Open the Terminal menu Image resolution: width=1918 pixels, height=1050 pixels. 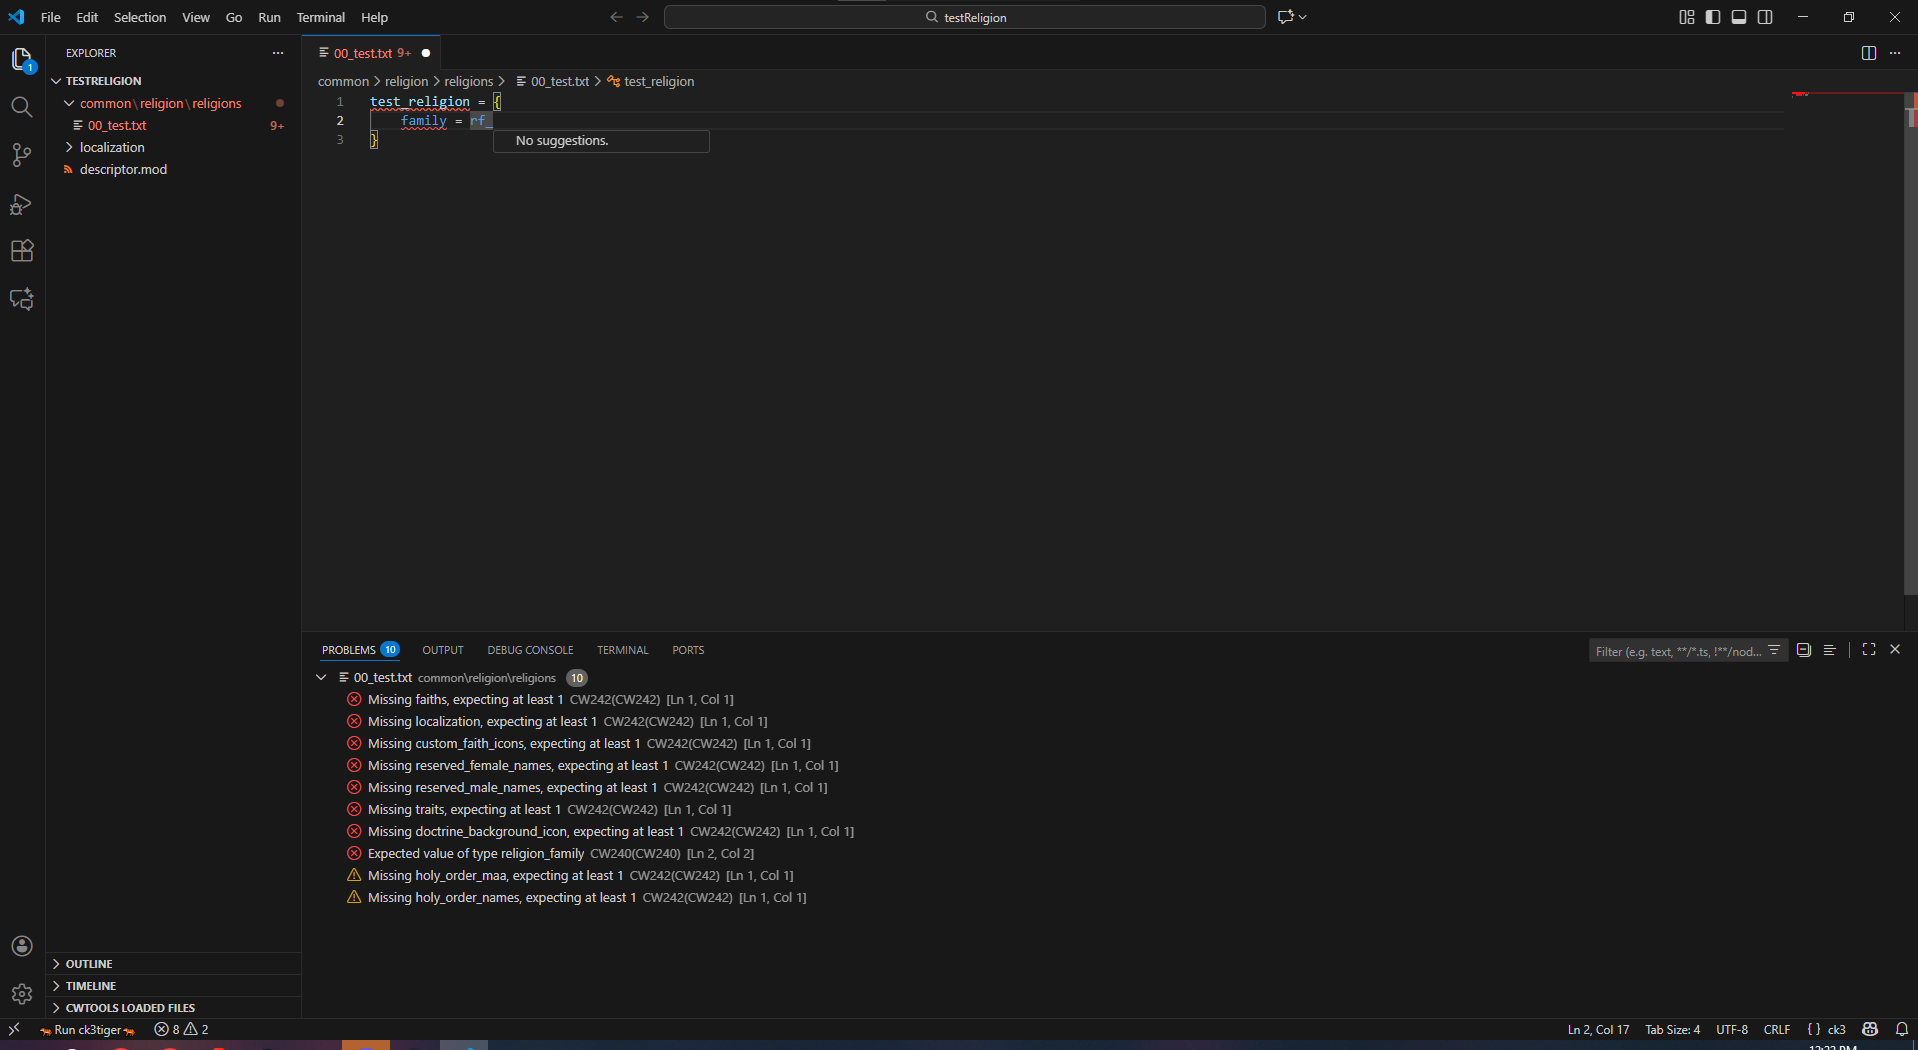321,17
